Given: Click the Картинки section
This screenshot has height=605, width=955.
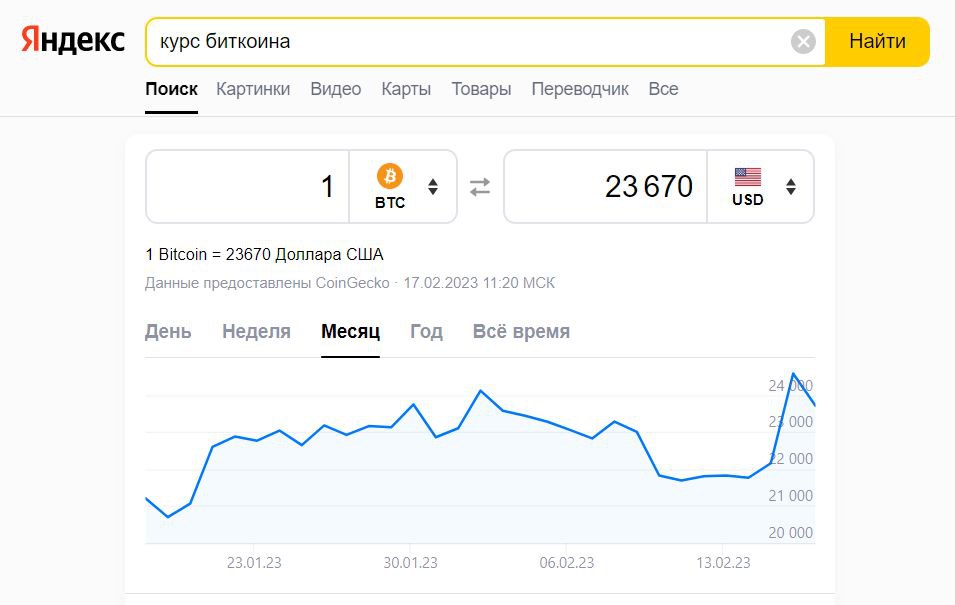Looking at the screenshot, I should pyautogui.click(x=251, y=89).
